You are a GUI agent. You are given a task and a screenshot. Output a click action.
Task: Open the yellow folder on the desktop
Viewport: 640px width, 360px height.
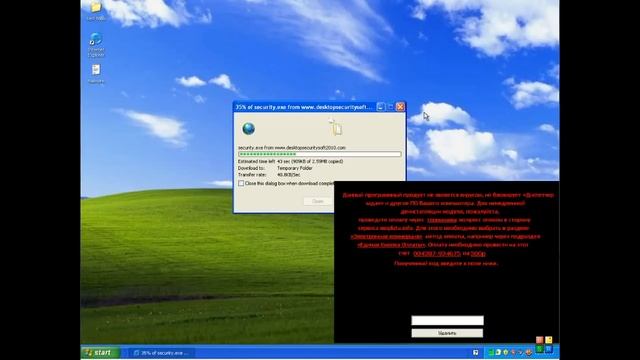pyautogui.click(x=96, y=8)
